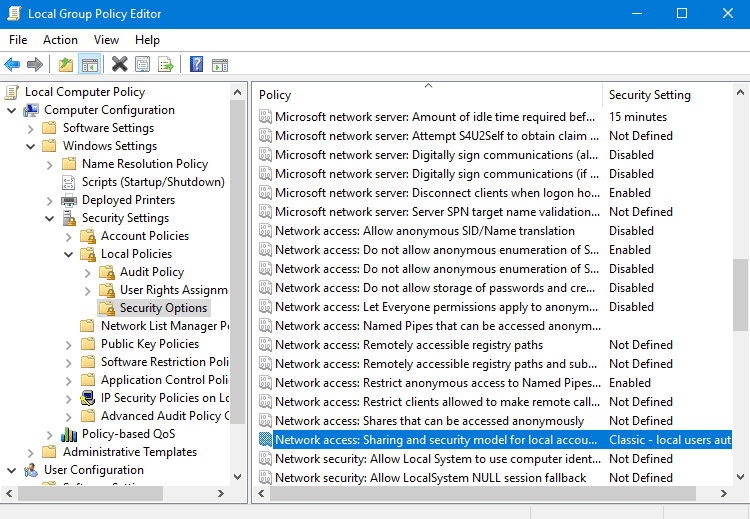Click the tree pane horizontal scroll right arrow
Viewport: 750px width, 519px height.
click(x=221, y=493)
